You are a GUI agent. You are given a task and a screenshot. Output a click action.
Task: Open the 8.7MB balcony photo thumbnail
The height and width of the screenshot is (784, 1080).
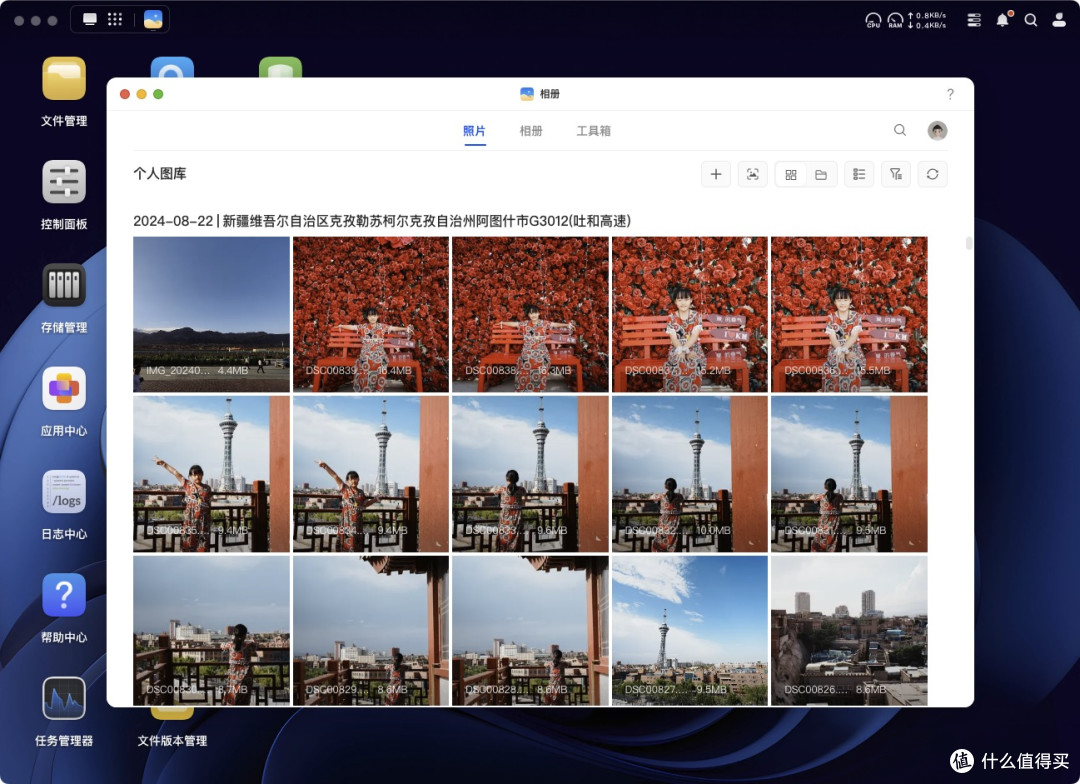click(211, 630)
